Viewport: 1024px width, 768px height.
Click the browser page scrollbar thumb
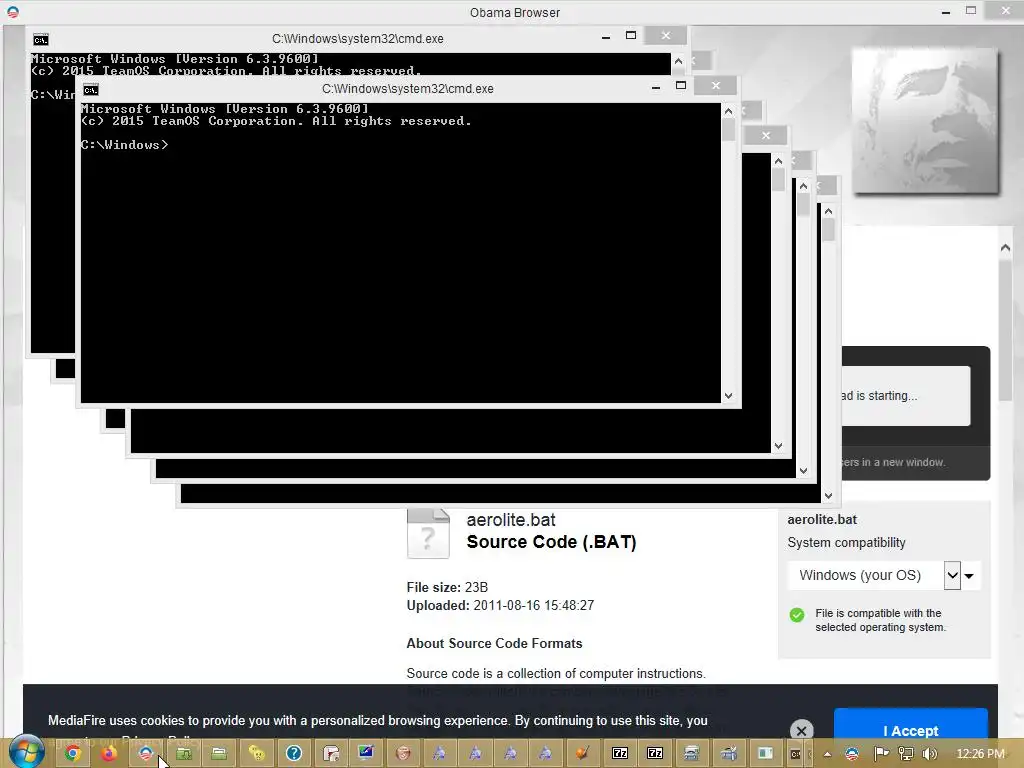pyautogui.click(x=1005, y=330)
